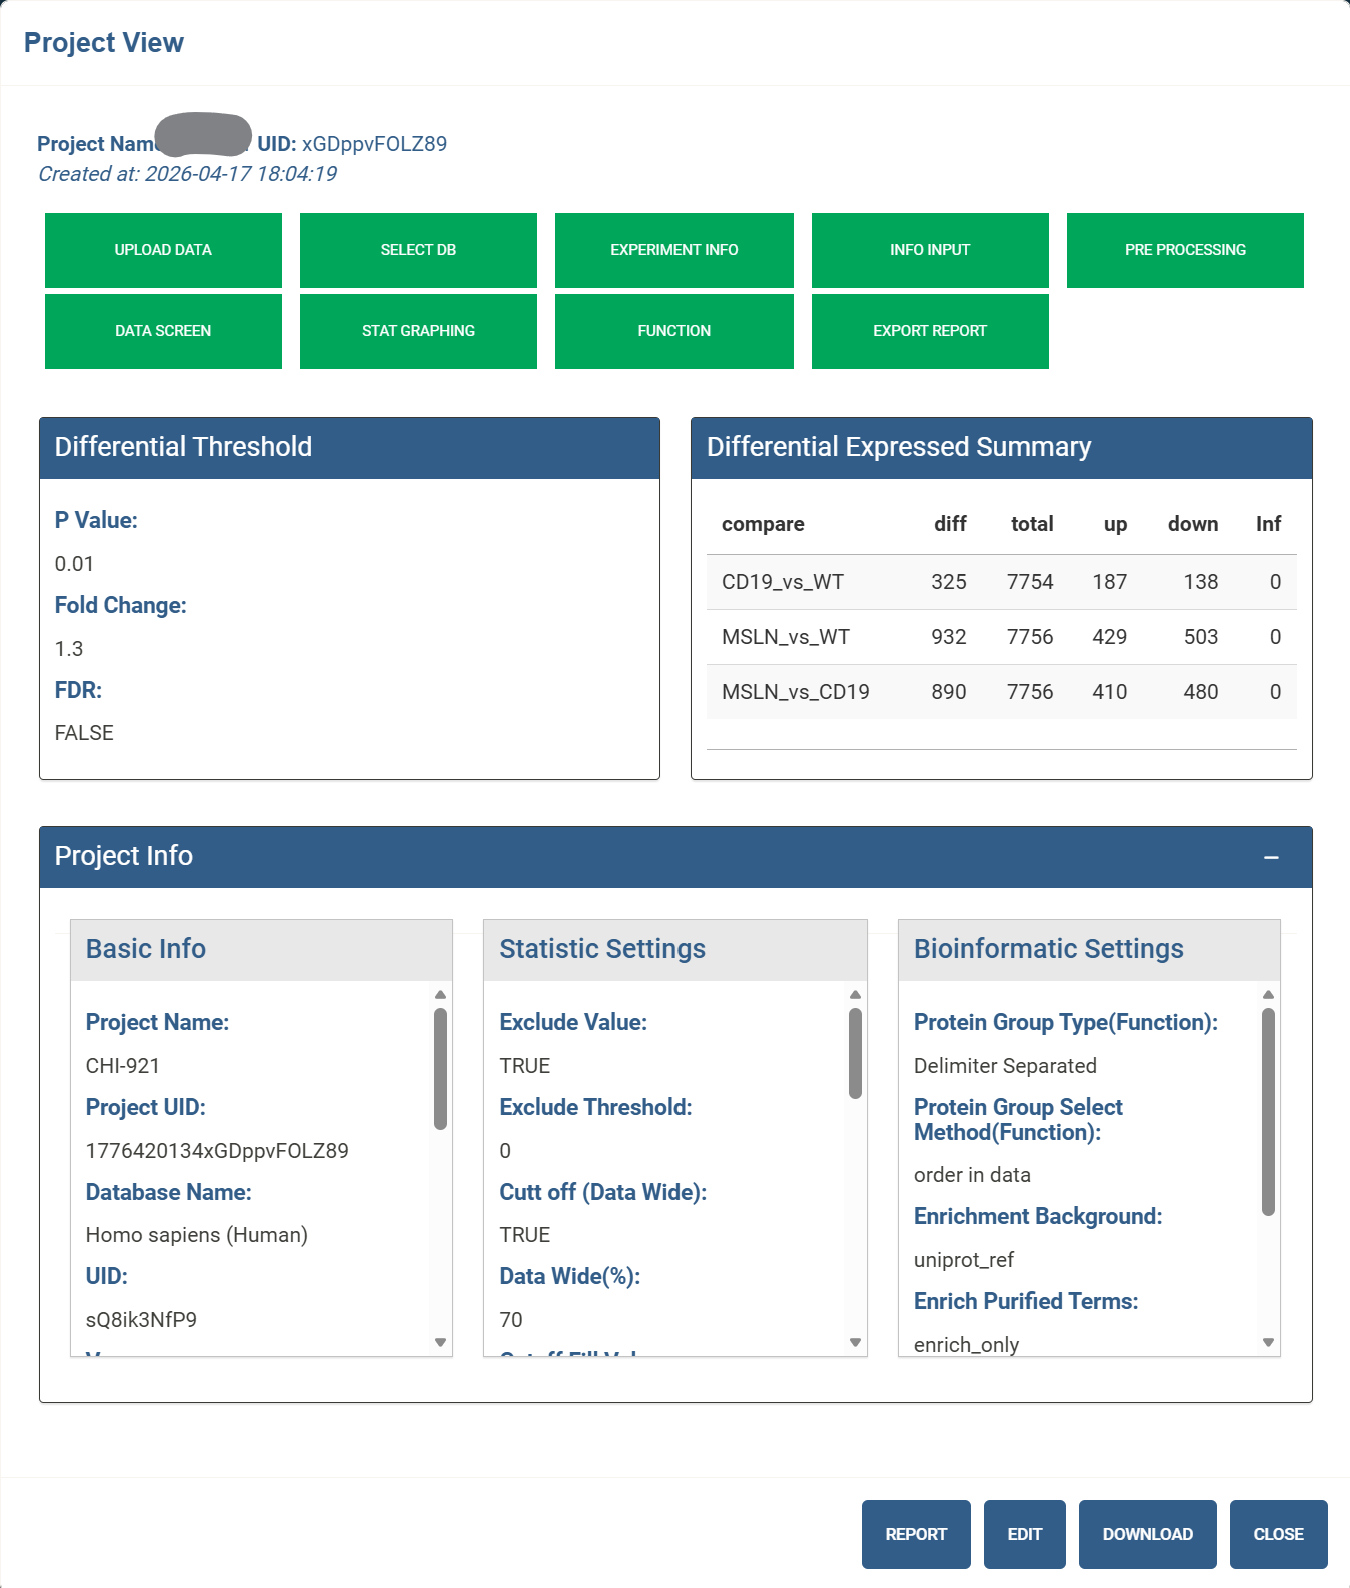Click the Differential Threshold panel header

coord(349,448)
